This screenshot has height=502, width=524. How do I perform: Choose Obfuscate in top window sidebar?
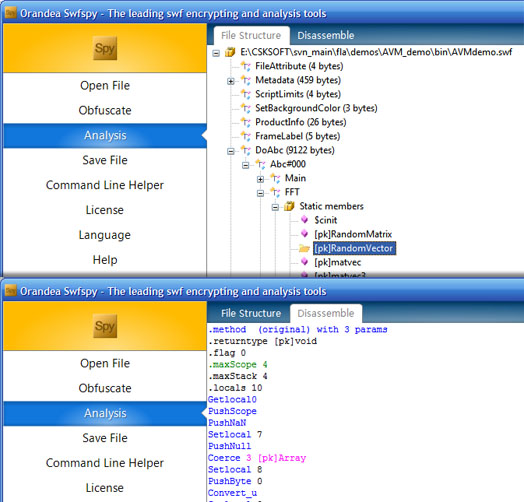105,110
